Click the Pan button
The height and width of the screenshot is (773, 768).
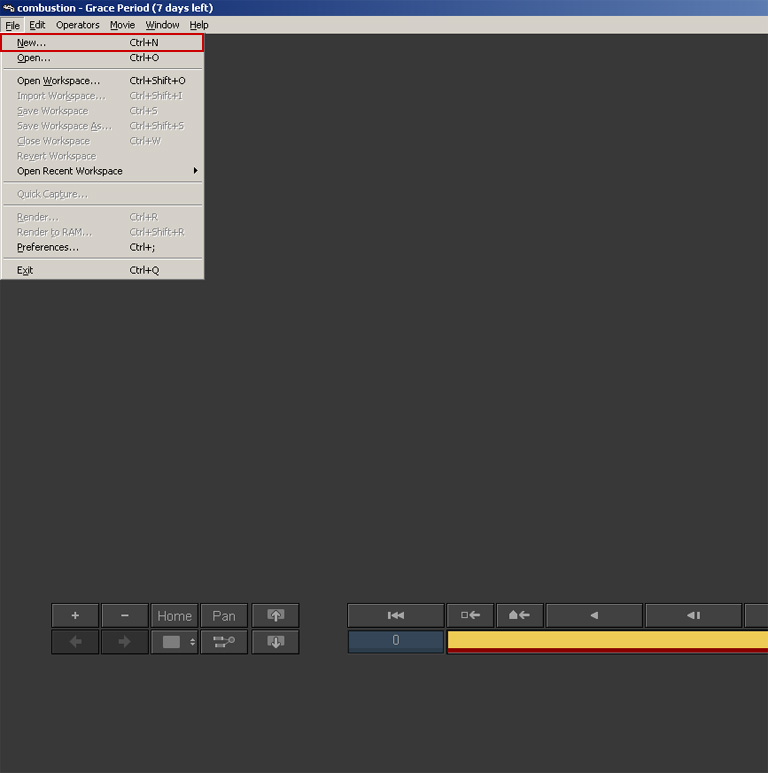(224, 615)
